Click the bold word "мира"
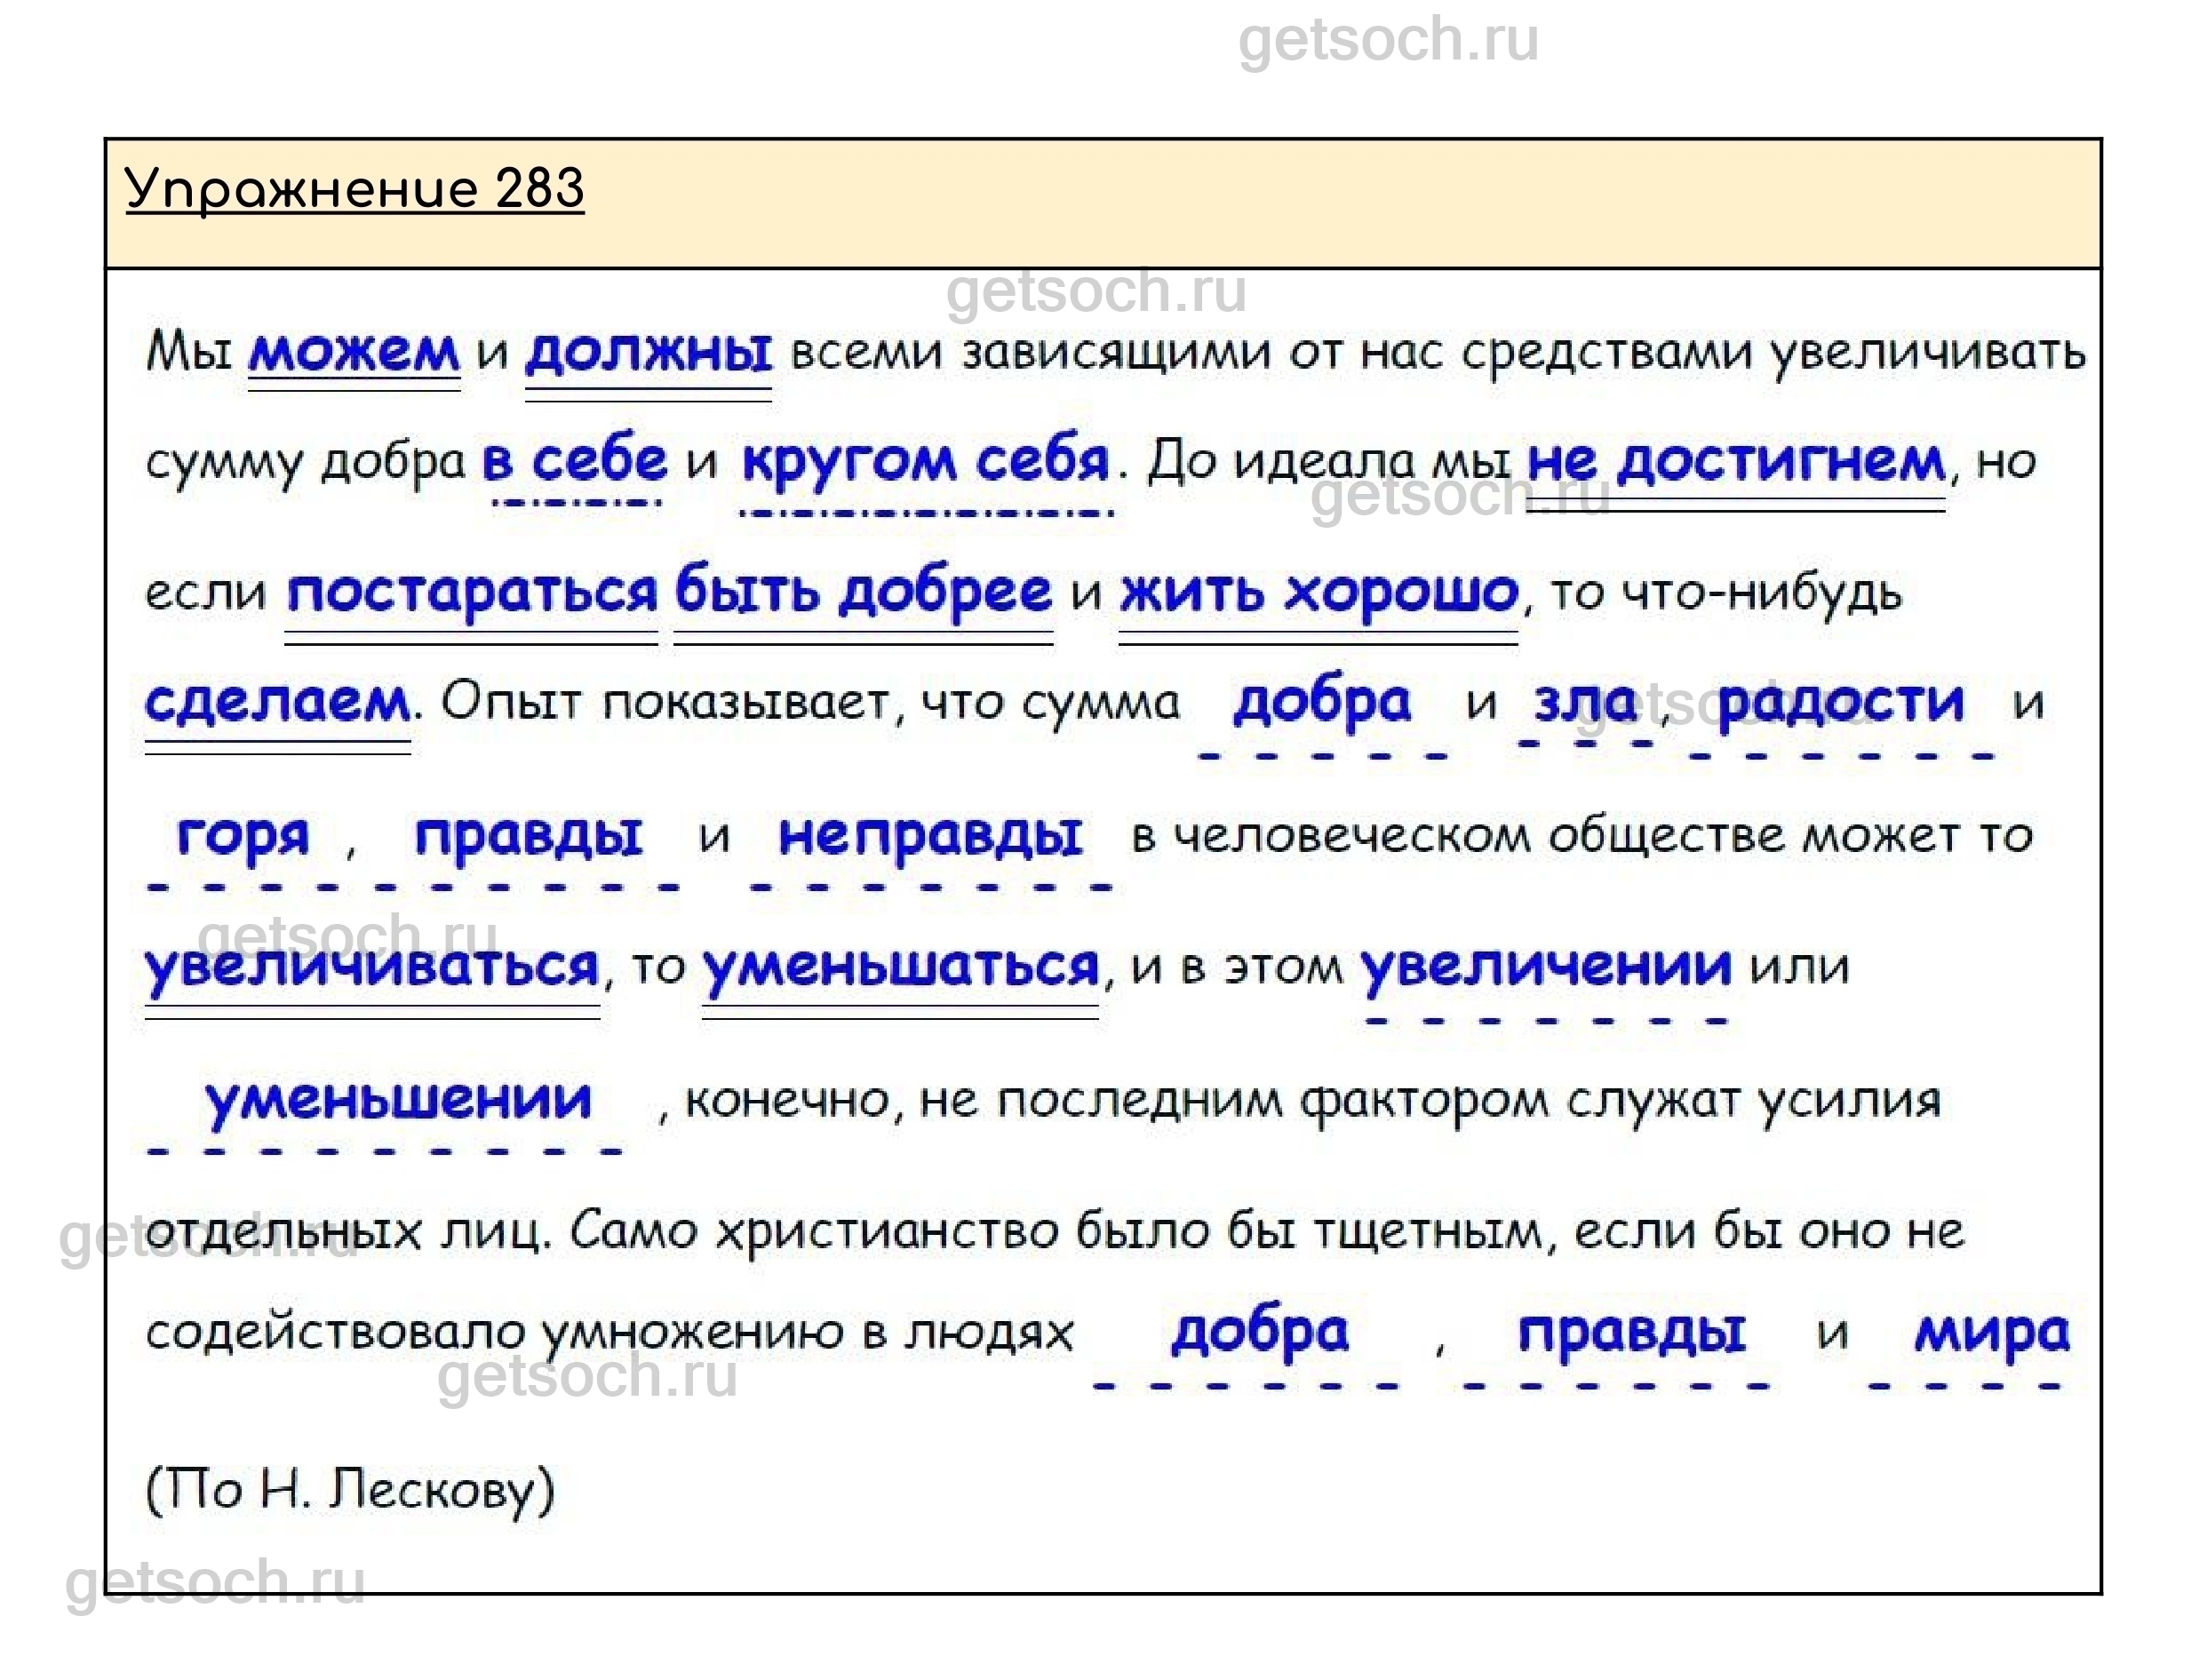The image size is (2207, 1680). 1991,1332
